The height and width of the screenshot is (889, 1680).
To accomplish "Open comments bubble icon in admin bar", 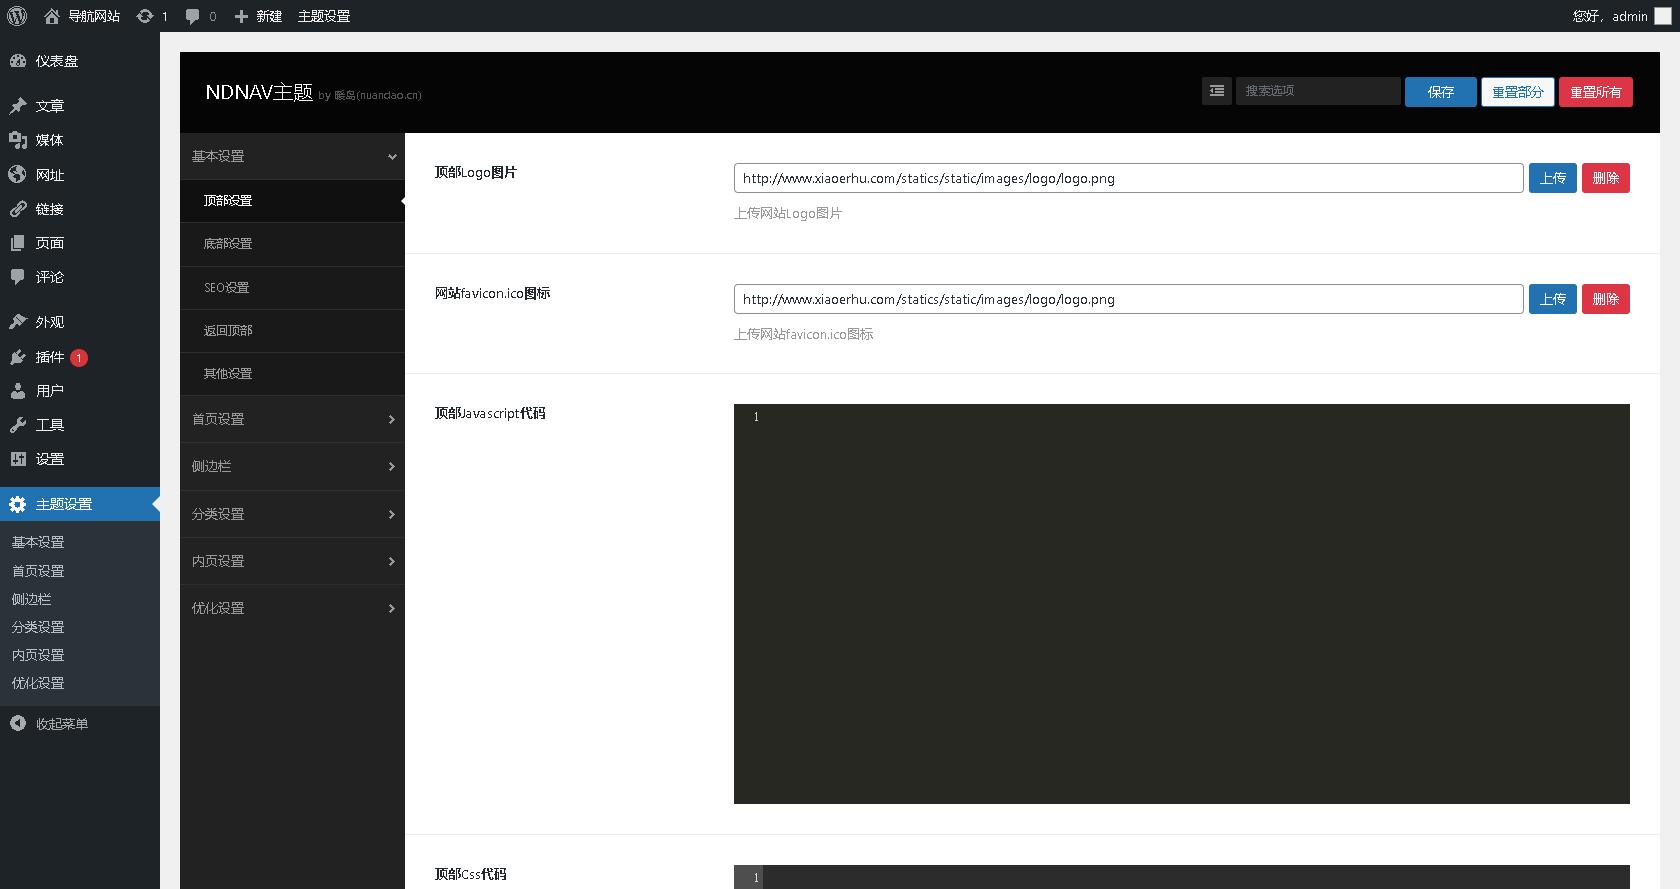I will click(x=193, y=16).
